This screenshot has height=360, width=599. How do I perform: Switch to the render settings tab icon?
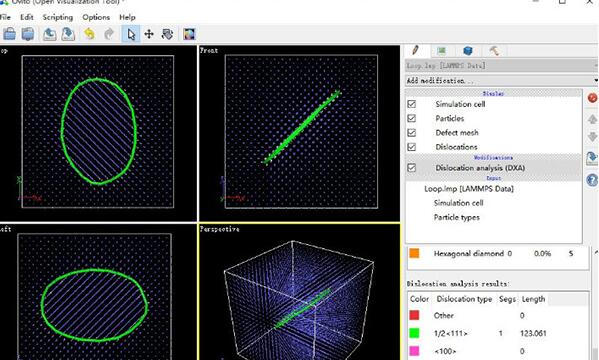pyautogui.click(x=442, y=51)
